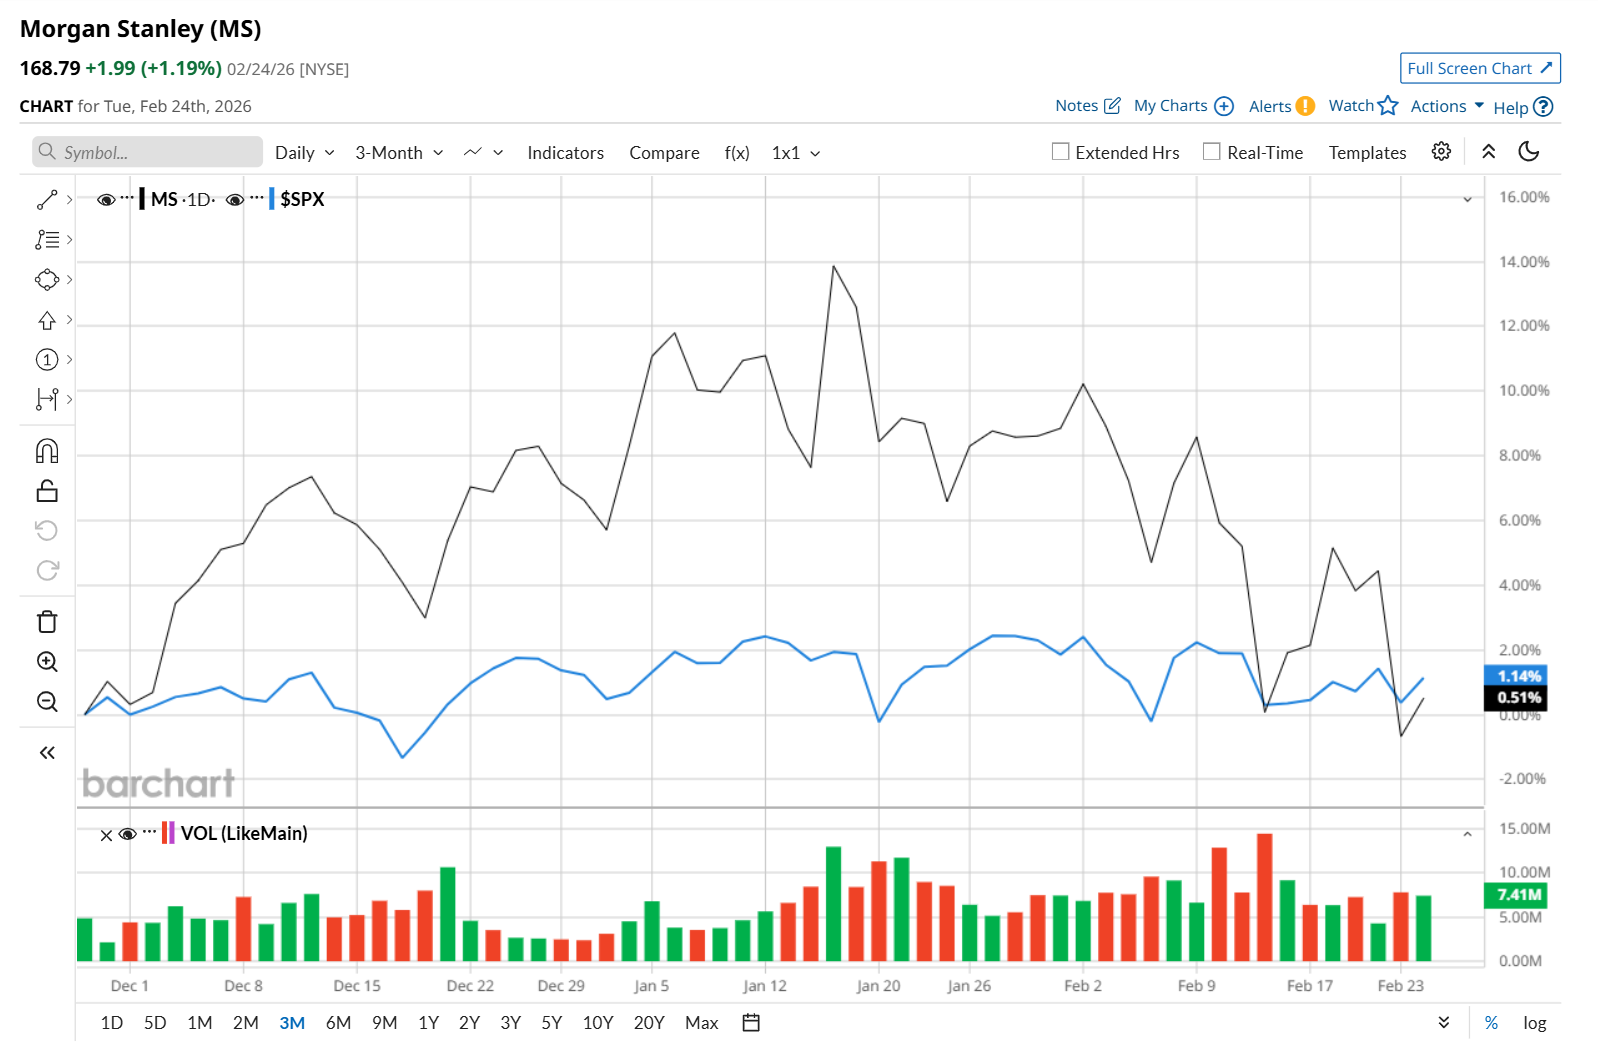
Task: Collapse the drawing tools sidebar
Action: 47,753
